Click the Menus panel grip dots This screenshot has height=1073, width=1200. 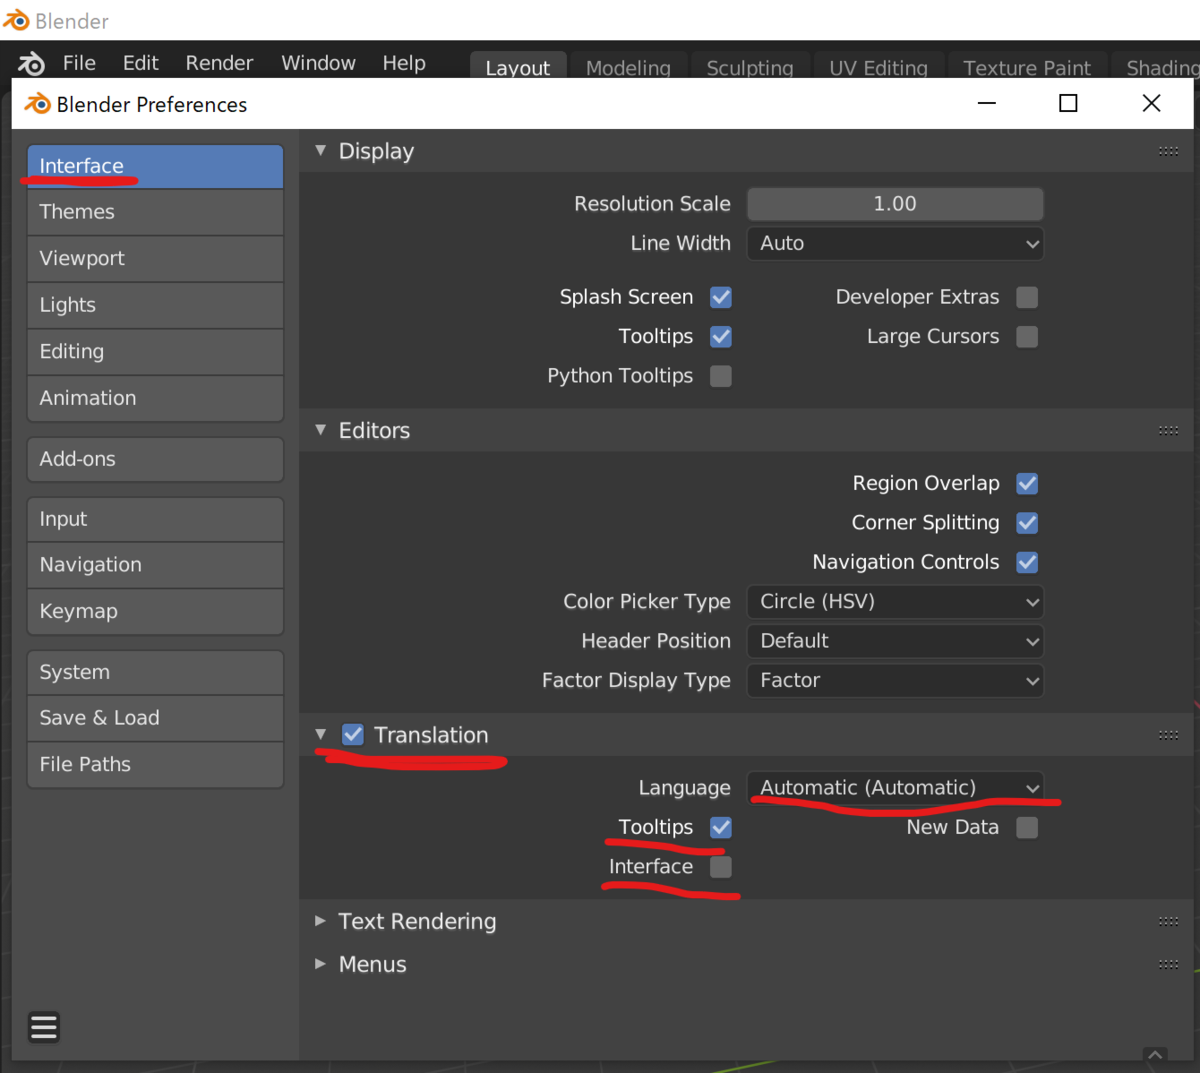1168,964
